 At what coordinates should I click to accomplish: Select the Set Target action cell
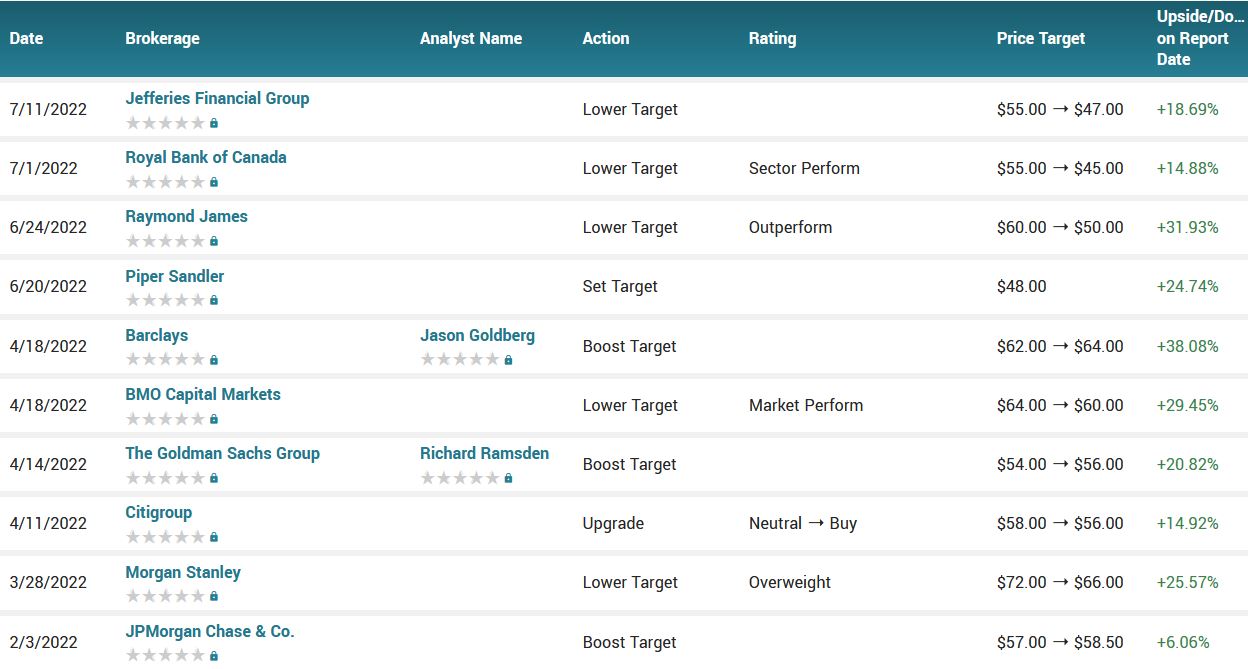[x=620, y=286]
